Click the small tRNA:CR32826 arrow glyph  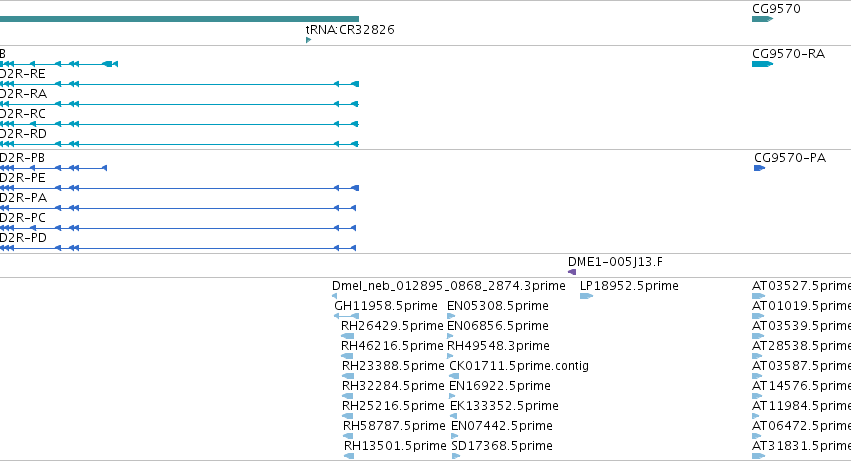pos(308,40)
